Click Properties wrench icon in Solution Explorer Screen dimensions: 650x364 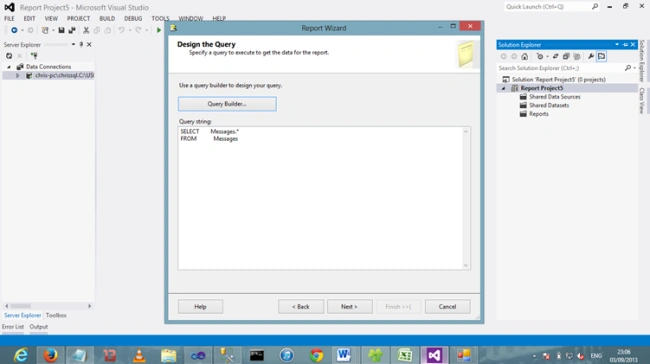coord(591,56)
